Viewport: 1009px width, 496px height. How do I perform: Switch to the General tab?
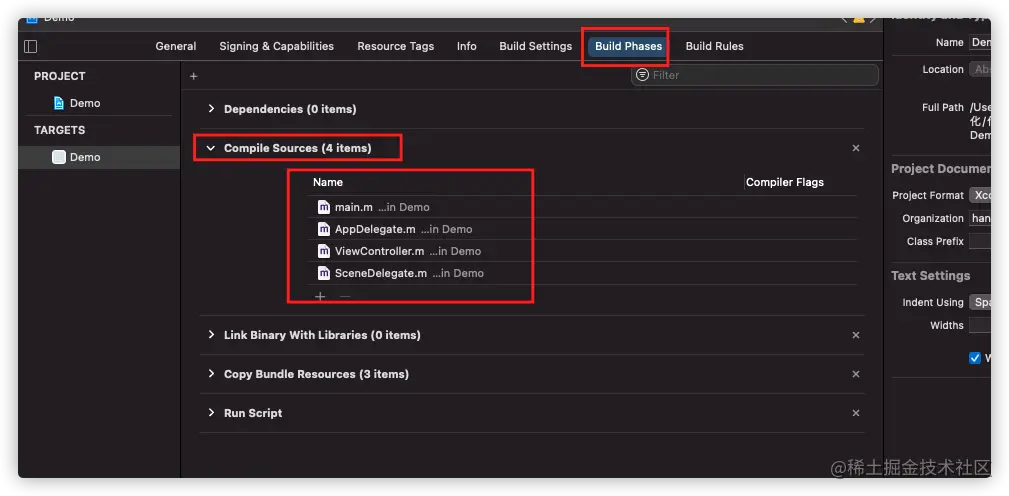pos(176,46)
